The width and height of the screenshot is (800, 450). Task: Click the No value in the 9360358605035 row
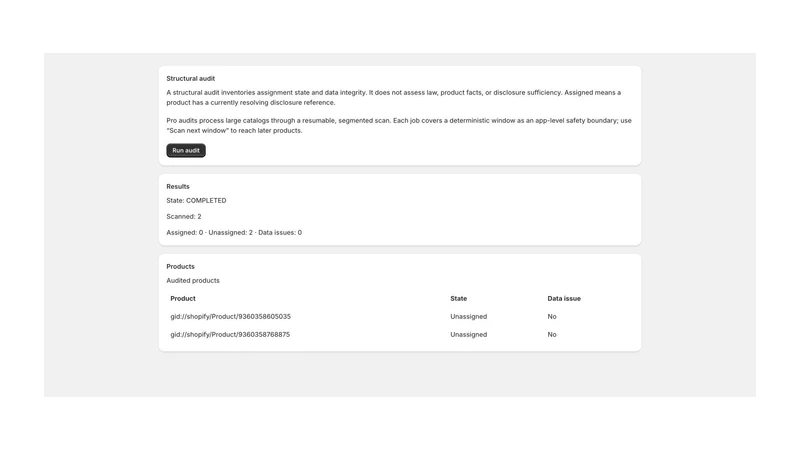(552, 316)
